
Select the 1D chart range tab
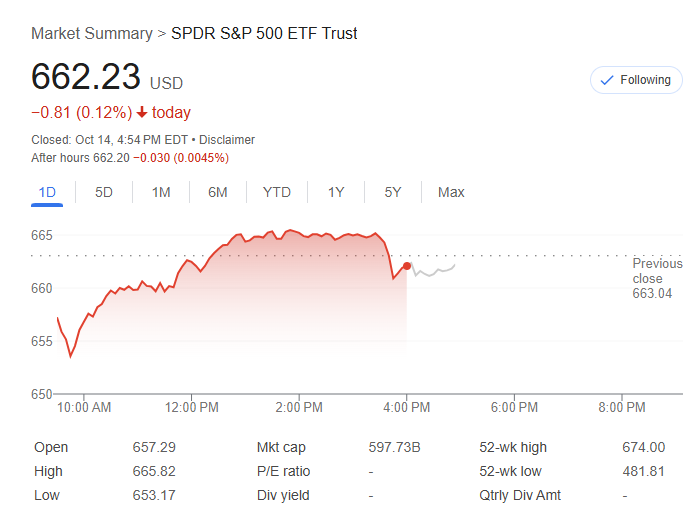click(47, 192)
